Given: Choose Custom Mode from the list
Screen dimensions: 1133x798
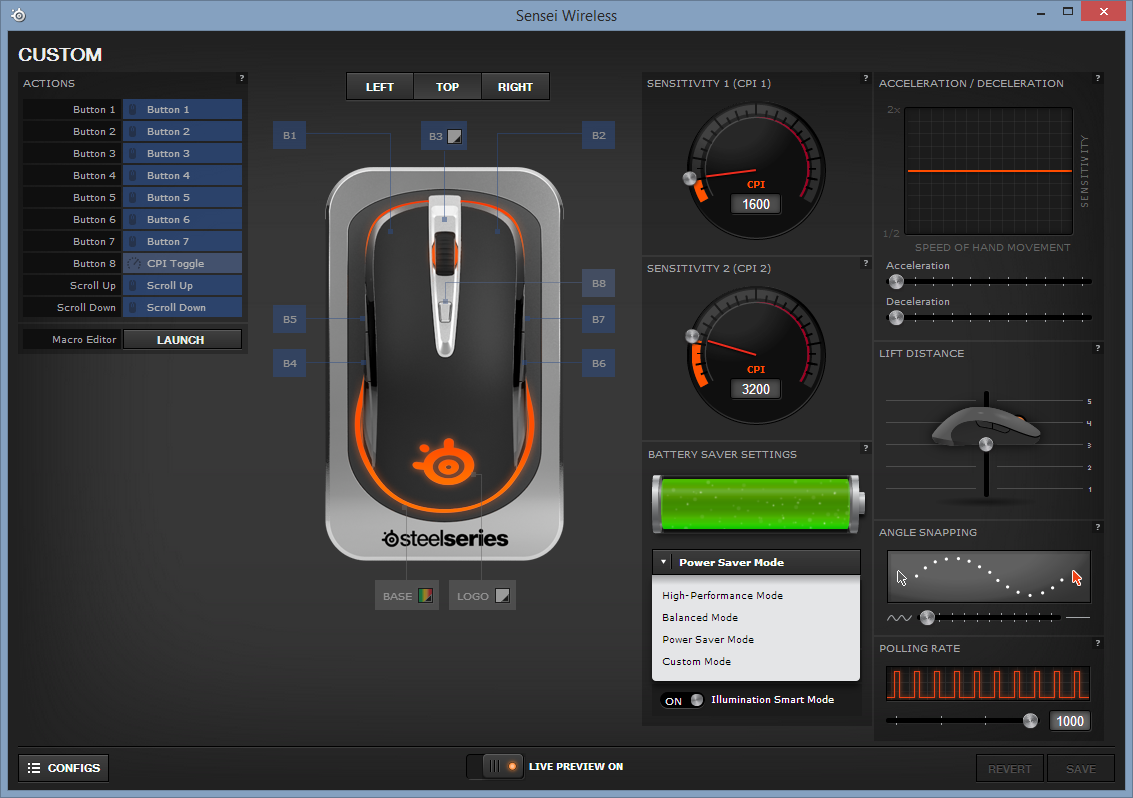Looking at the screenshot, I should pyautogui.click(x=697, y=662).
